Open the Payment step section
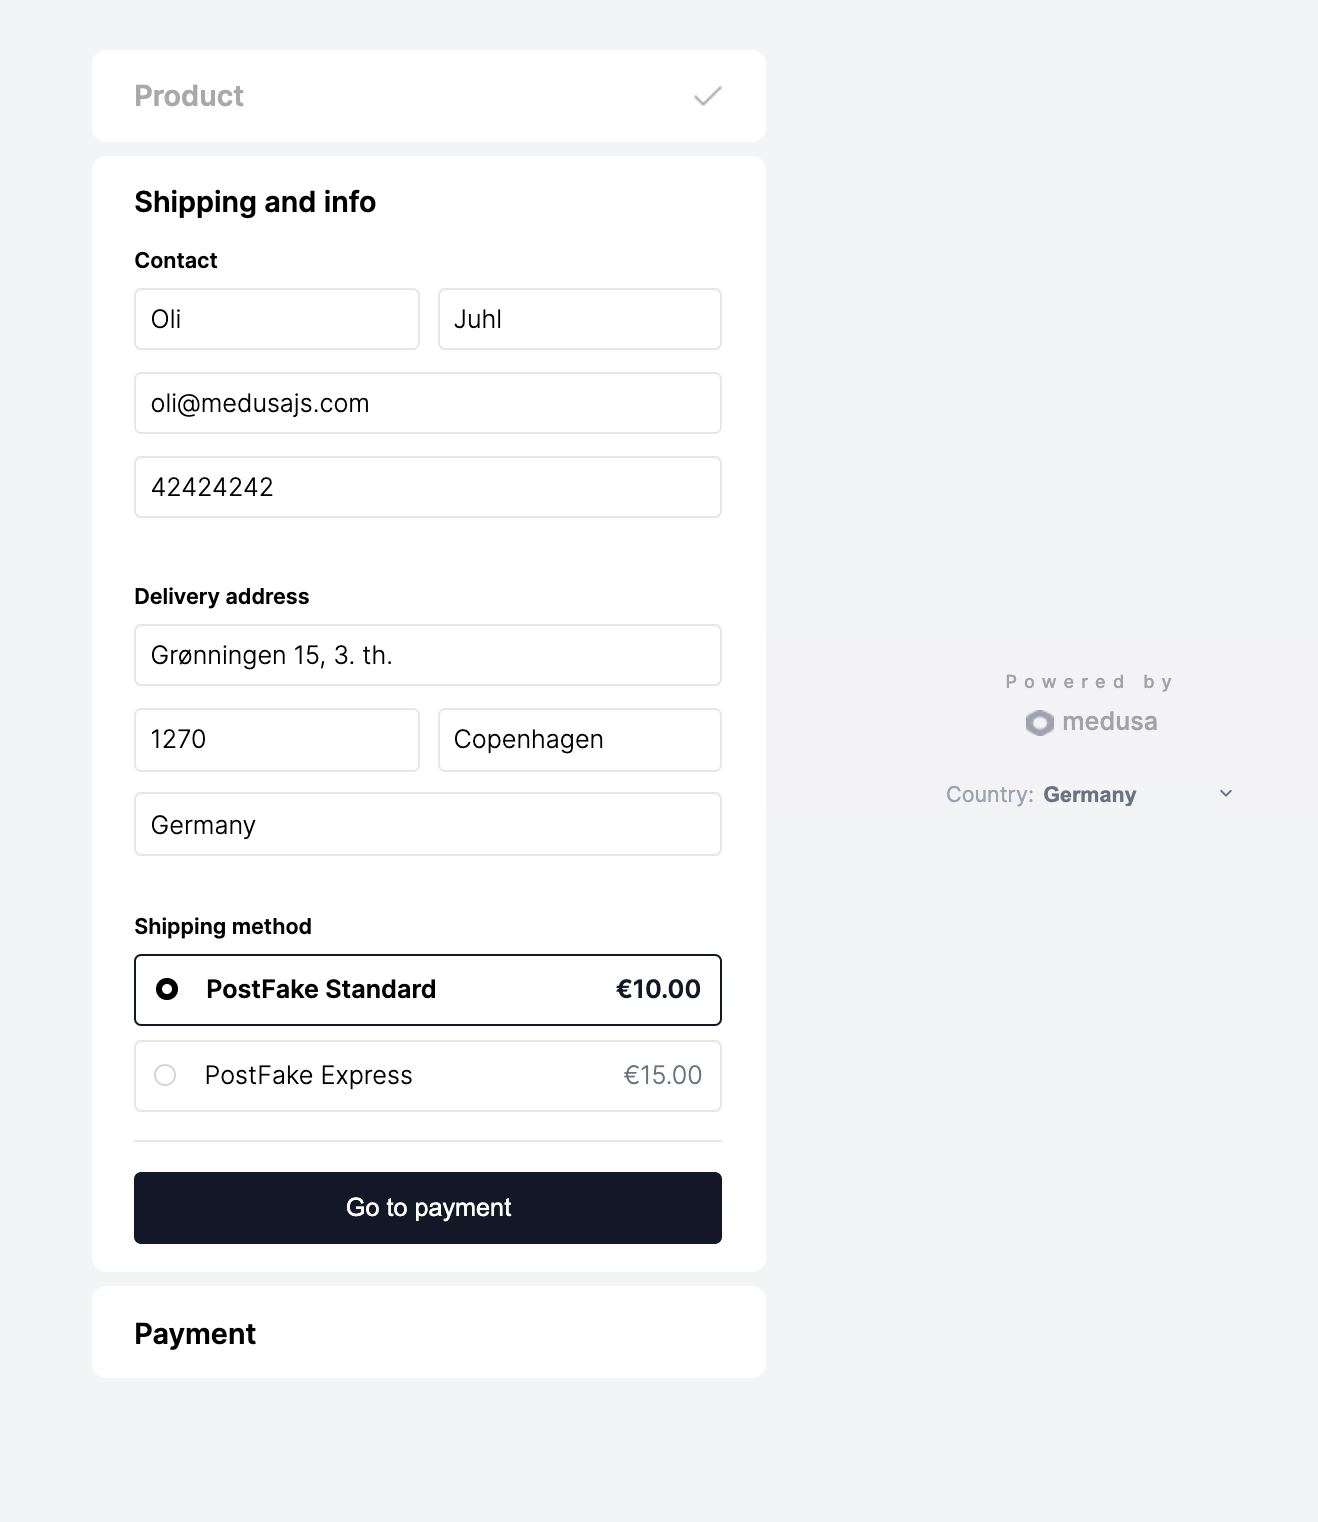 (x=196, y=1334)
